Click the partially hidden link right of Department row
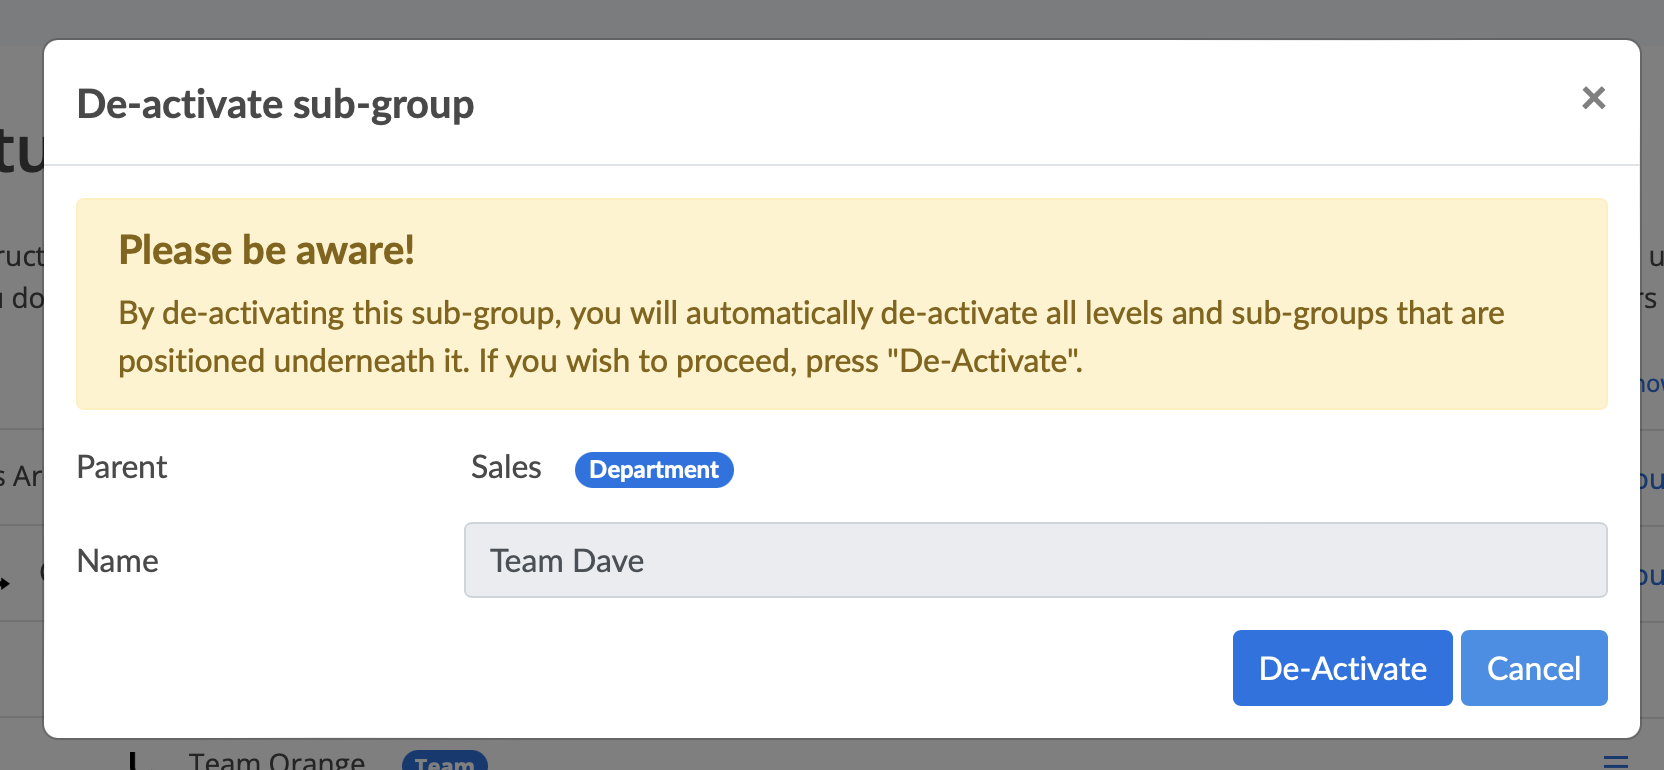Screen dimensions: 1664x770 pyautogui.click(x=1652, y=480)
